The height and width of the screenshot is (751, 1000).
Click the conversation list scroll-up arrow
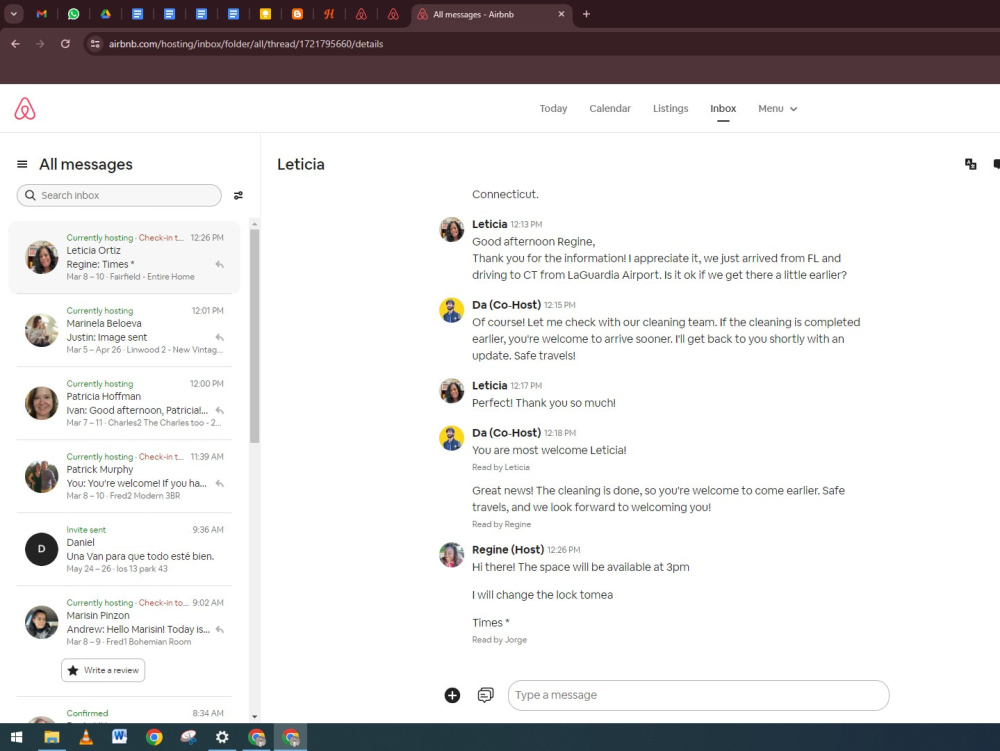(x=254, y=224)
